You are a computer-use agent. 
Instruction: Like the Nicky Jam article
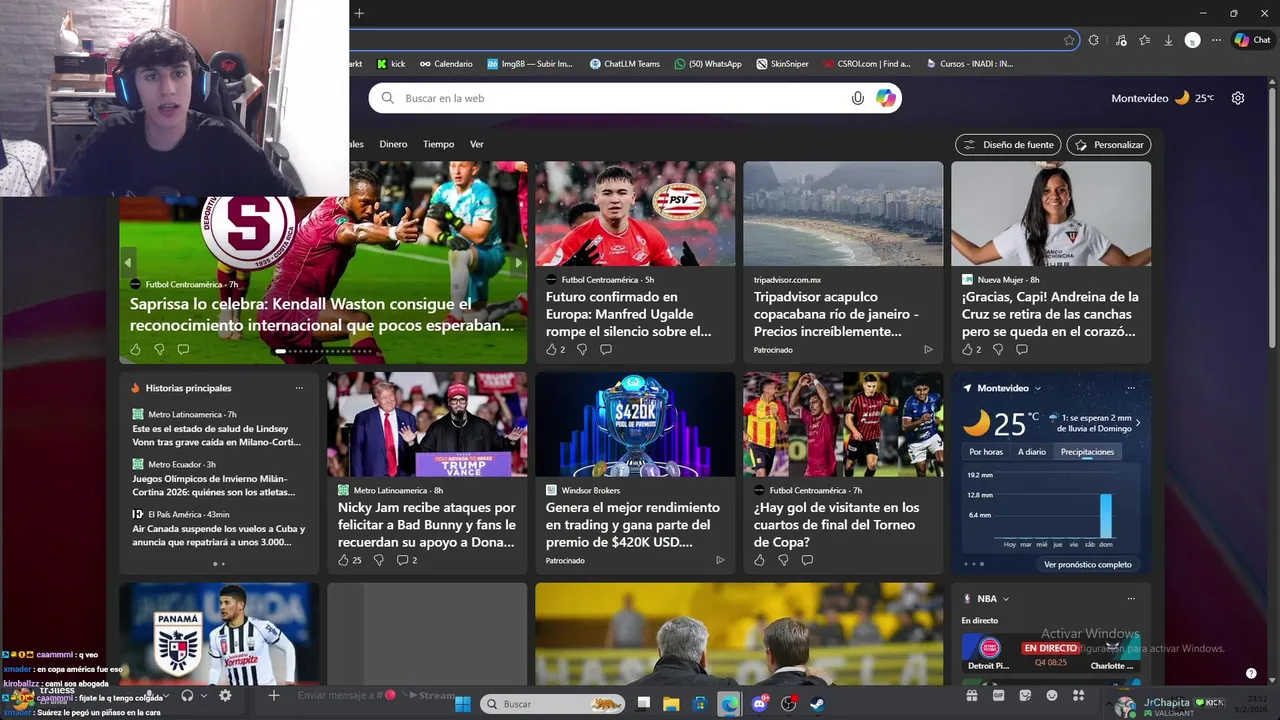pyautogui.click(x=349, y=560)
